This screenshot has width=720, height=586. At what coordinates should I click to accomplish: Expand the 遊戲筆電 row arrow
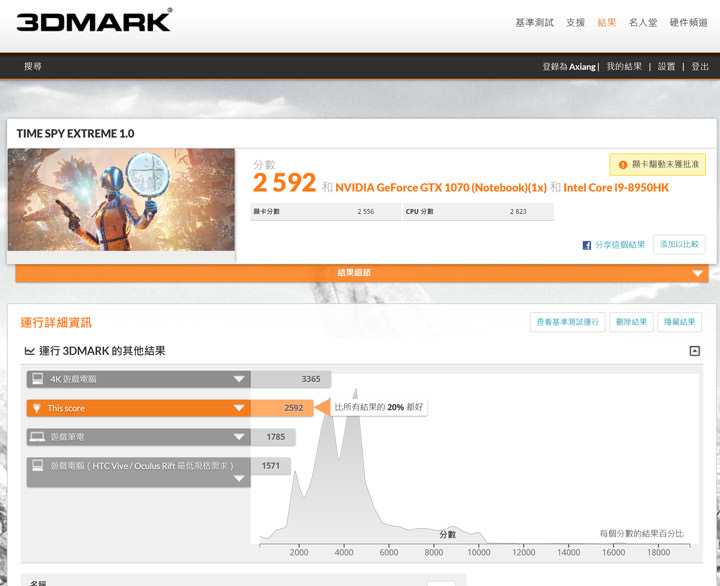tap(238, 437)
